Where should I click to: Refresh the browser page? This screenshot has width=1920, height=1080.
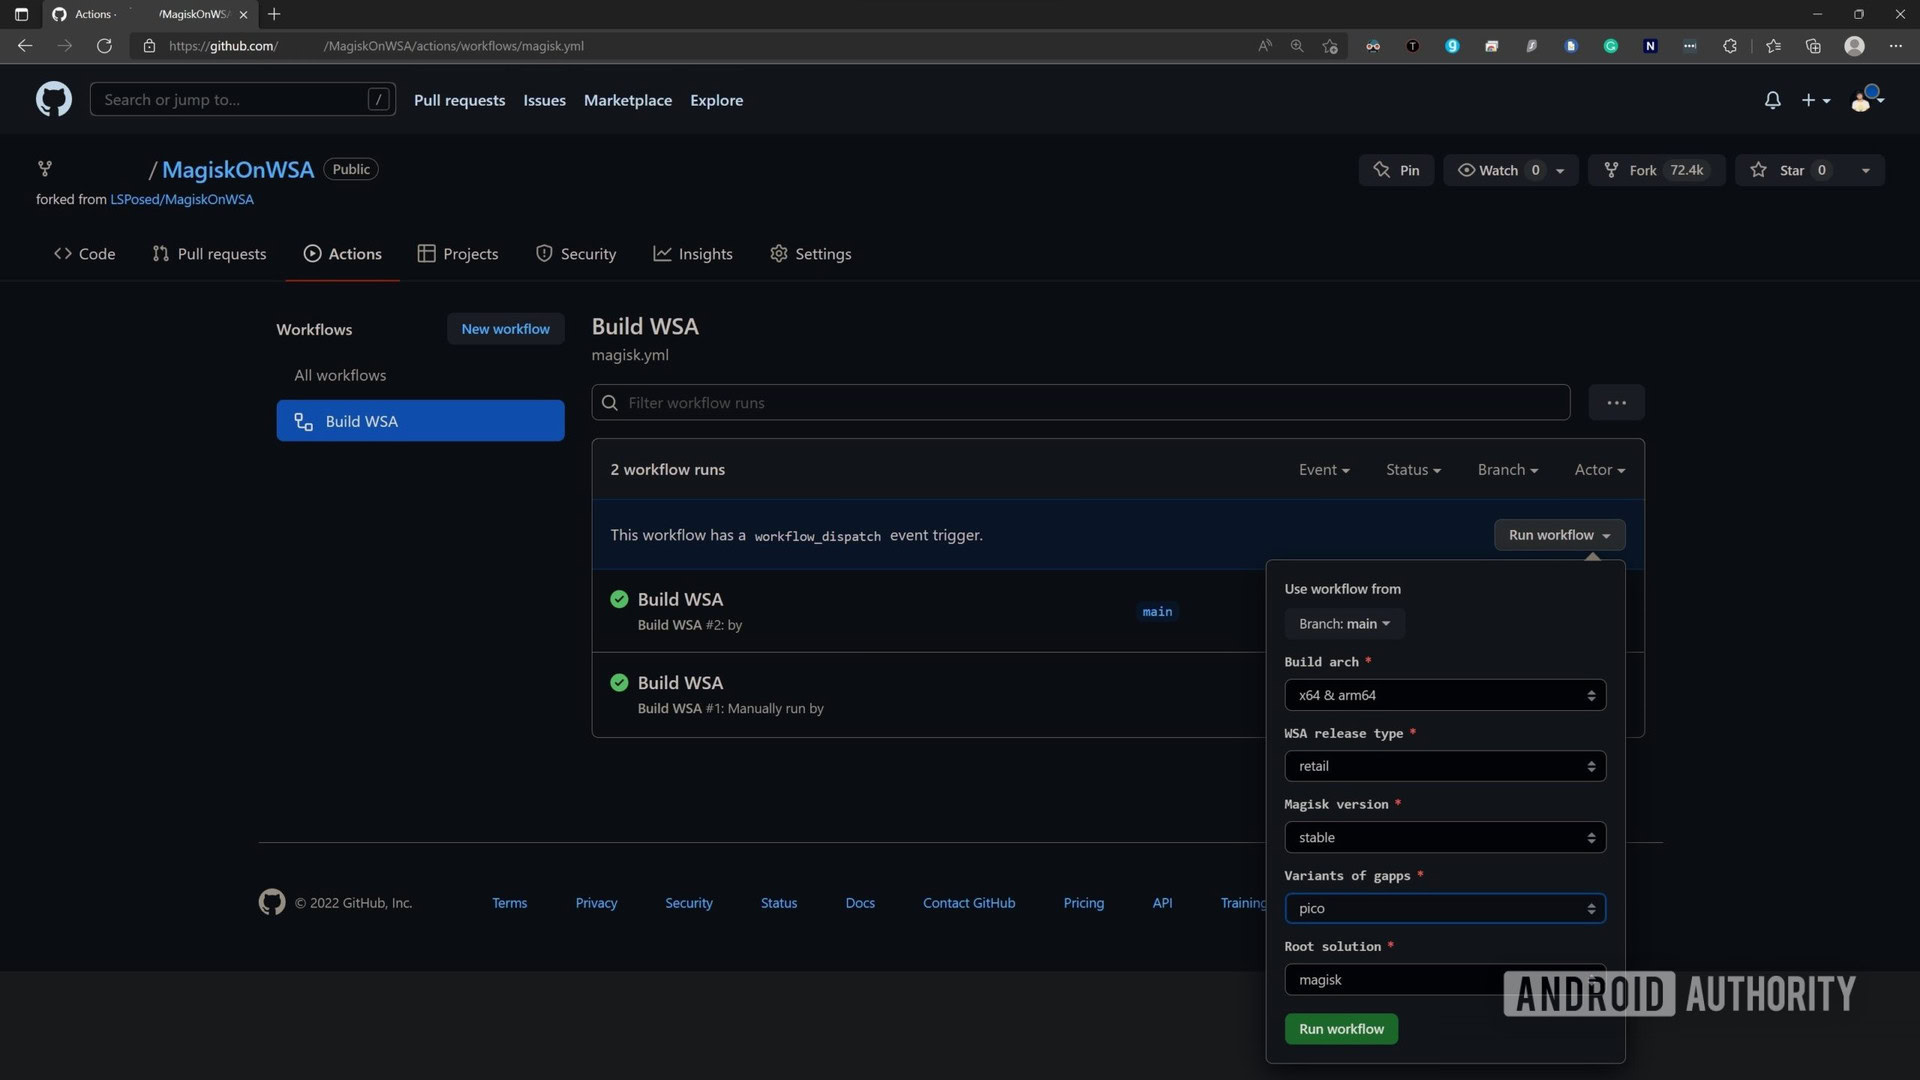(x=104, y=46)
